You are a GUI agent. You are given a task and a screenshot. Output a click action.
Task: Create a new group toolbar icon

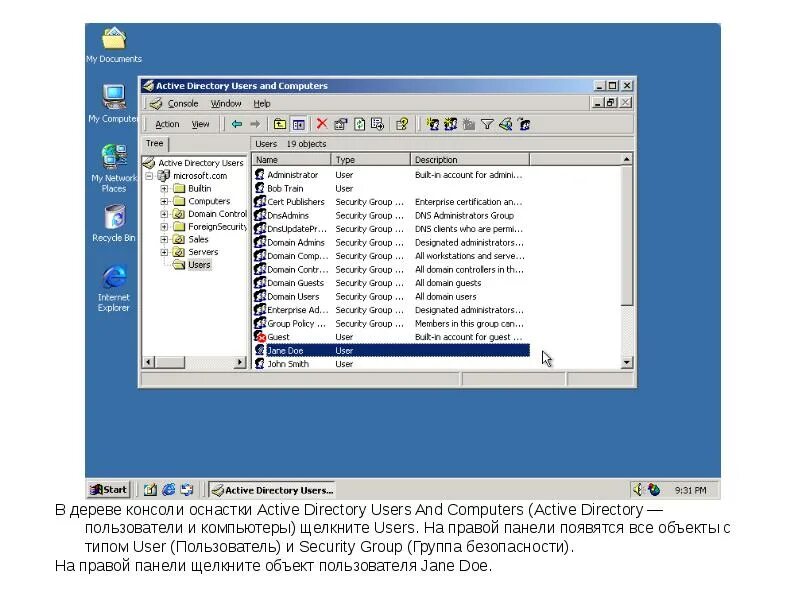tap(451, 124)
